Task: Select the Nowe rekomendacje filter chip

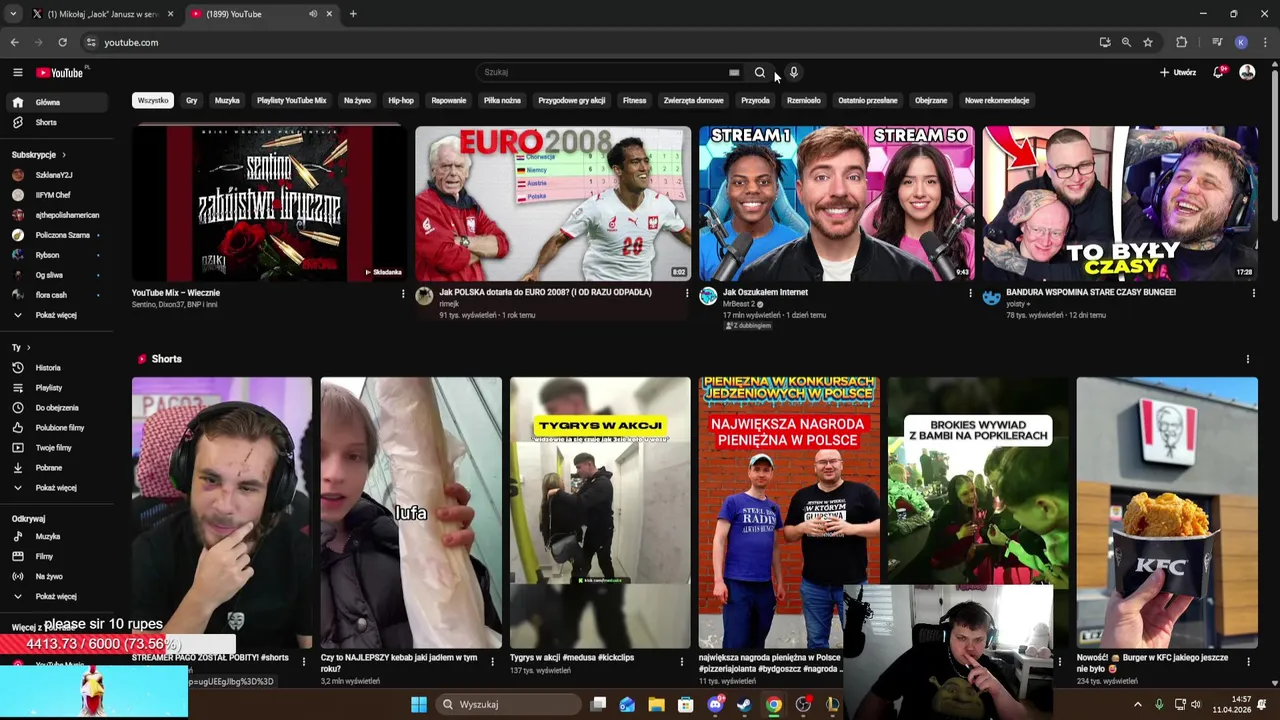Action: [997, 100]
